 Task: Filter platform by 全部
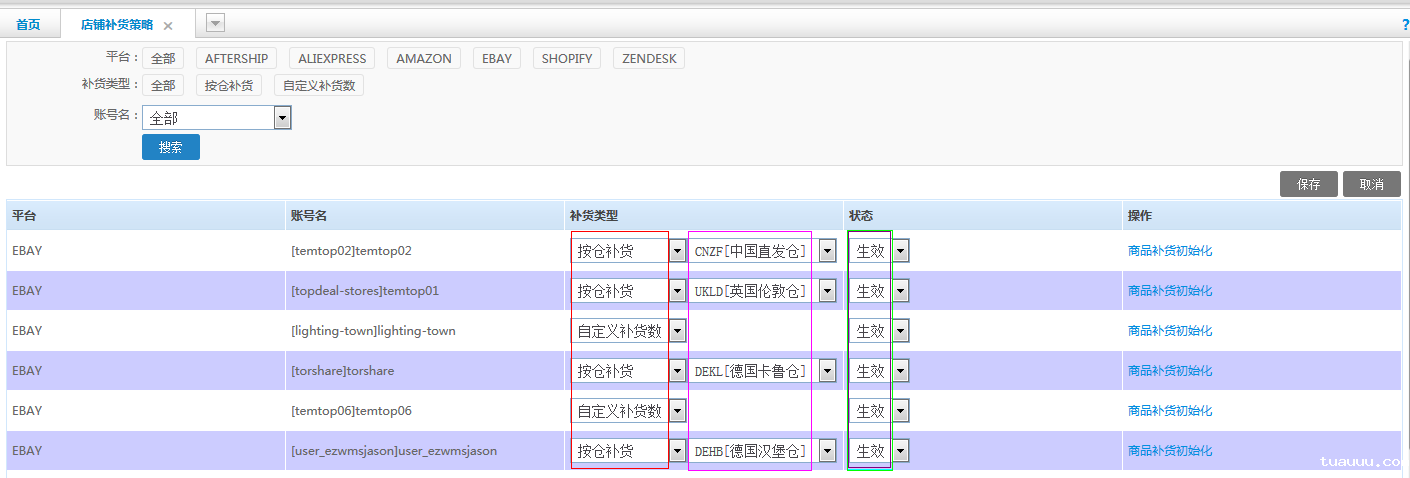[x=163, y=59]
